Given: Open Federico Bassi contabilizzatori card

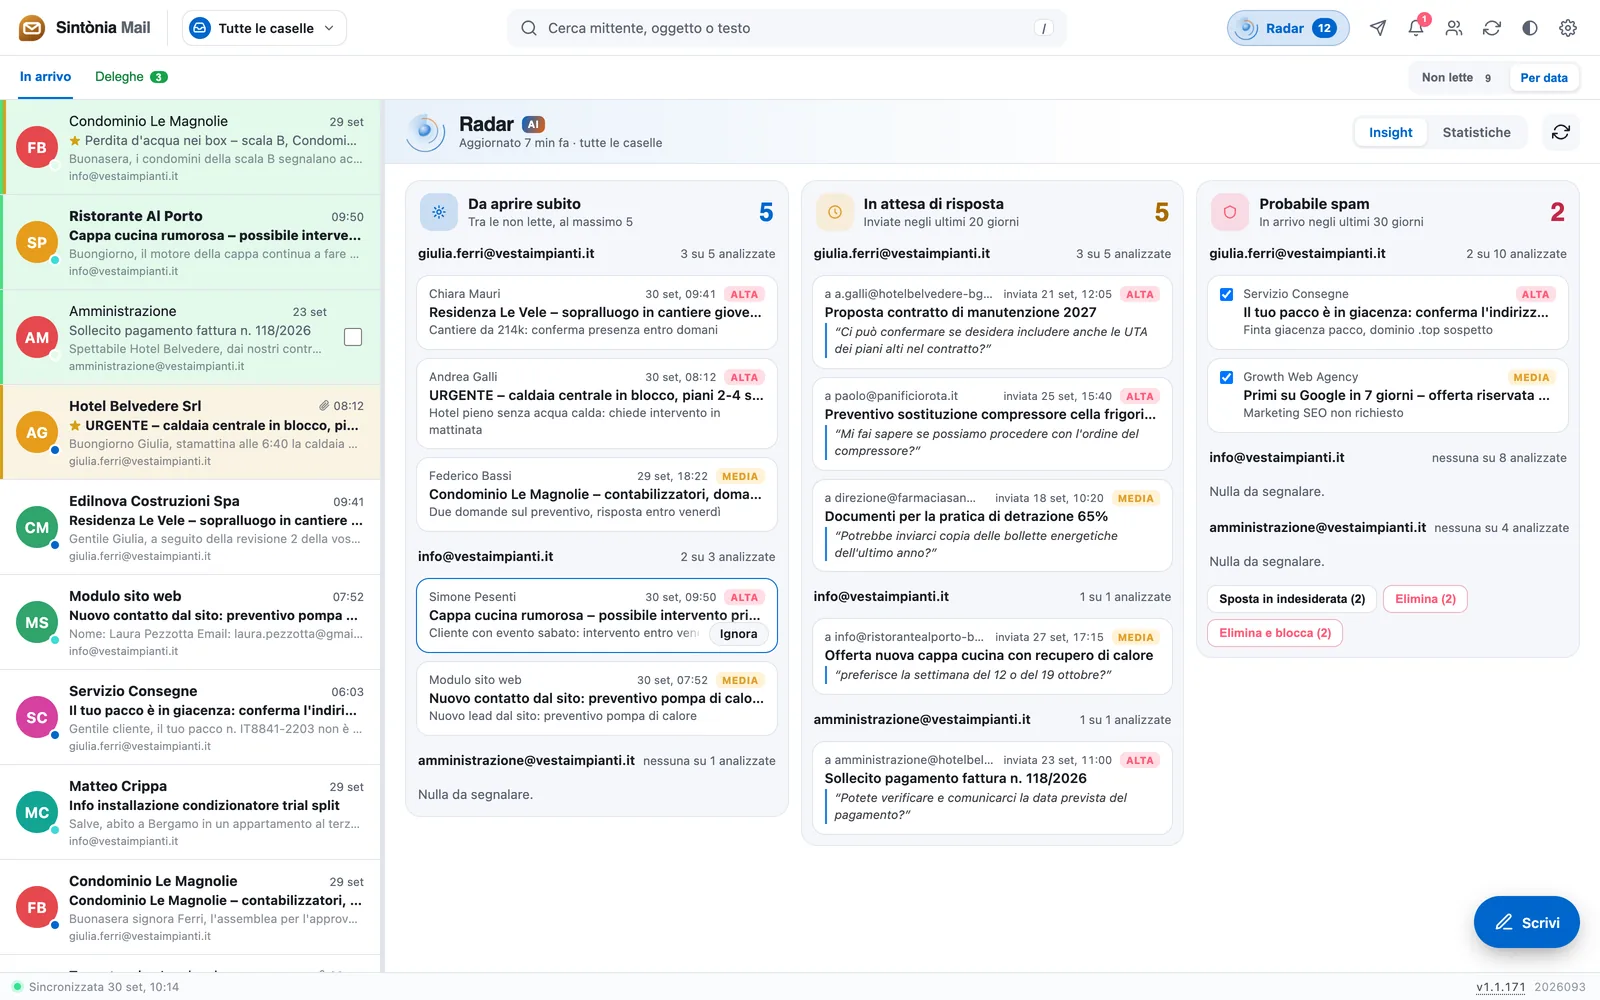Looking at the screenshot, I should click(x=597, y=494).
